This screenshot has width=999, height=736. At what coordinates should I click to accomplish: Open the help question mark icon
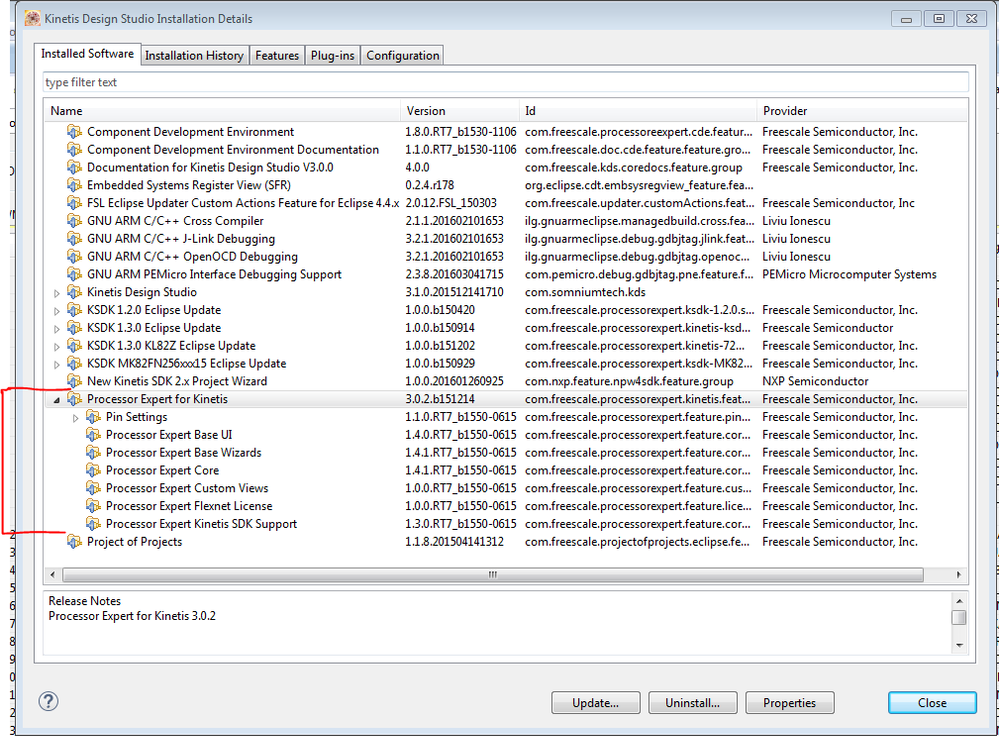point(48,702)
